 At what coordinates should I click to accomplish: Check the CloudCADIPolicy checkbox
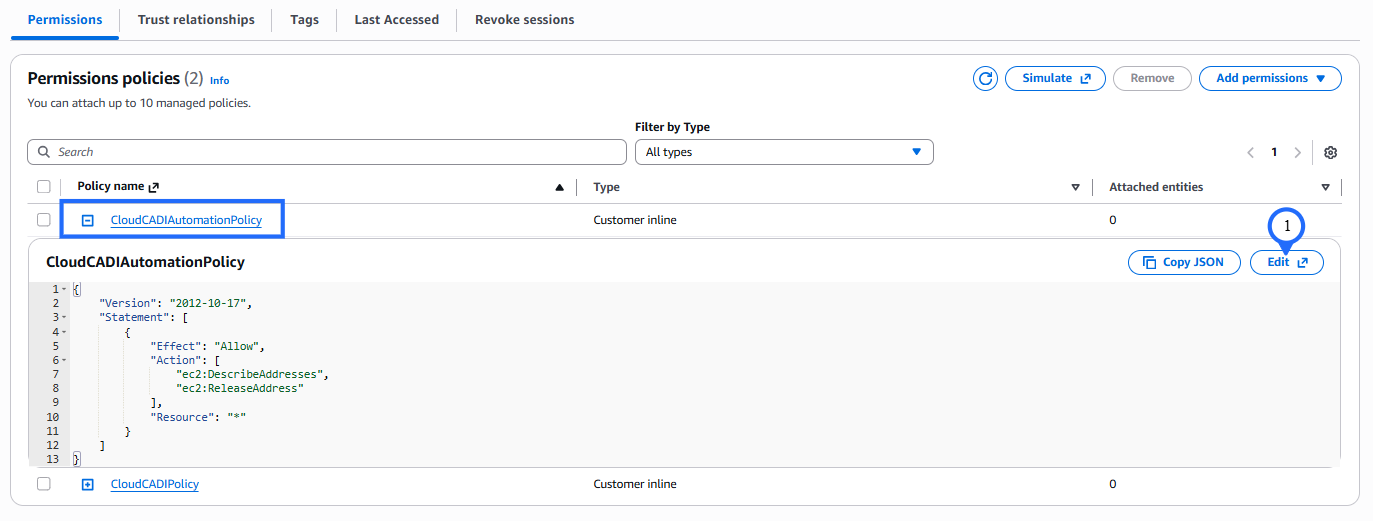(44, 484)
